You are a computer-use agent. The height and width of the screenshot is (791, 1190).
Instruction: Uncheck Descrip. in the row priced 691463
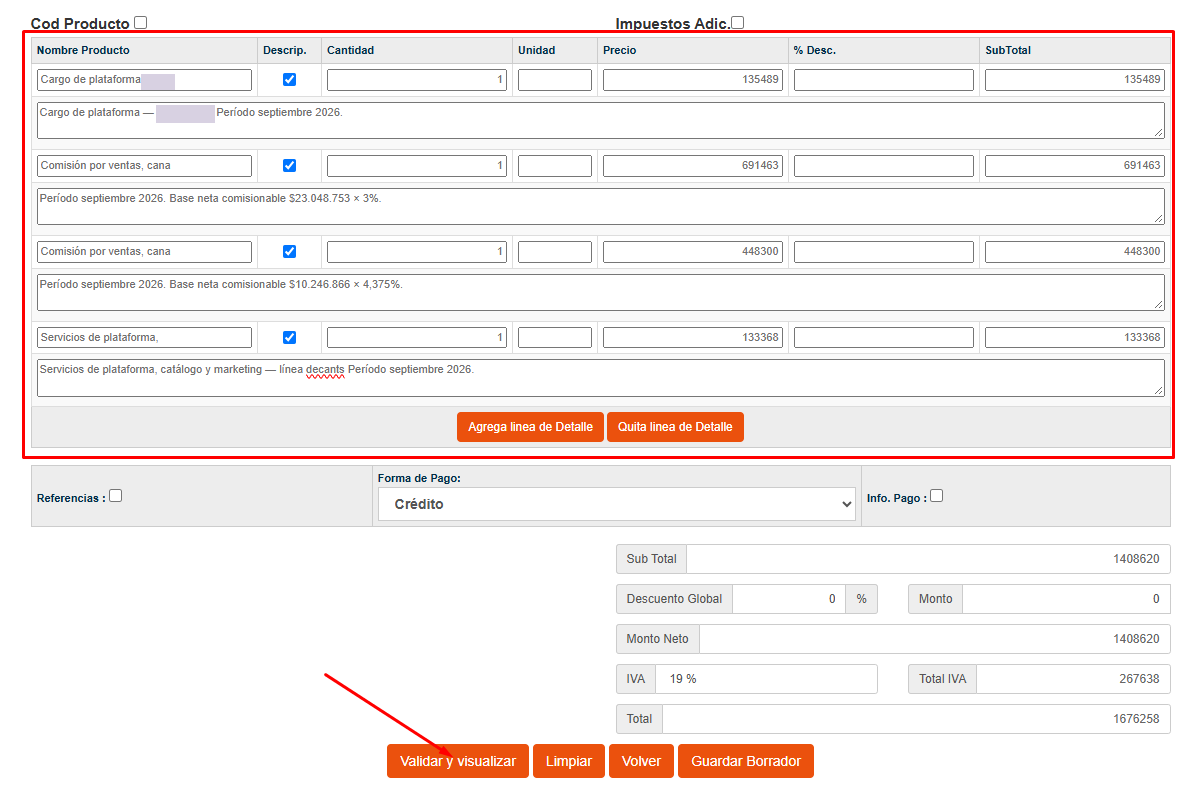click(289, 165)
